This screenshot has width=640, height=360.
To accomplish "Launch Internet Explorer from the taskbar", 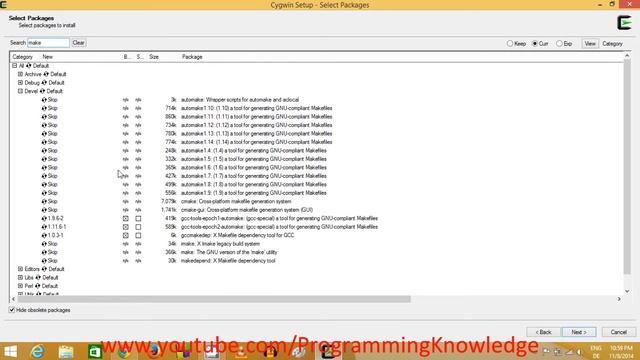I will (x=37, y=351).
